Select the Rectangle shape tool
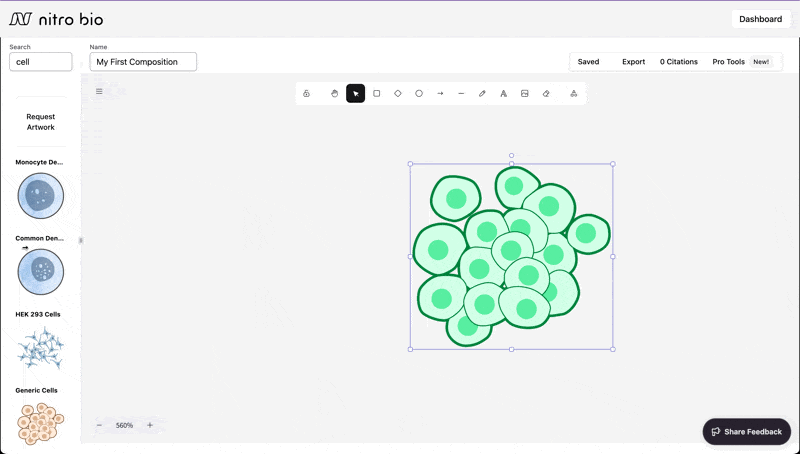This screenshot has height=454, width=800. point(377,93)
